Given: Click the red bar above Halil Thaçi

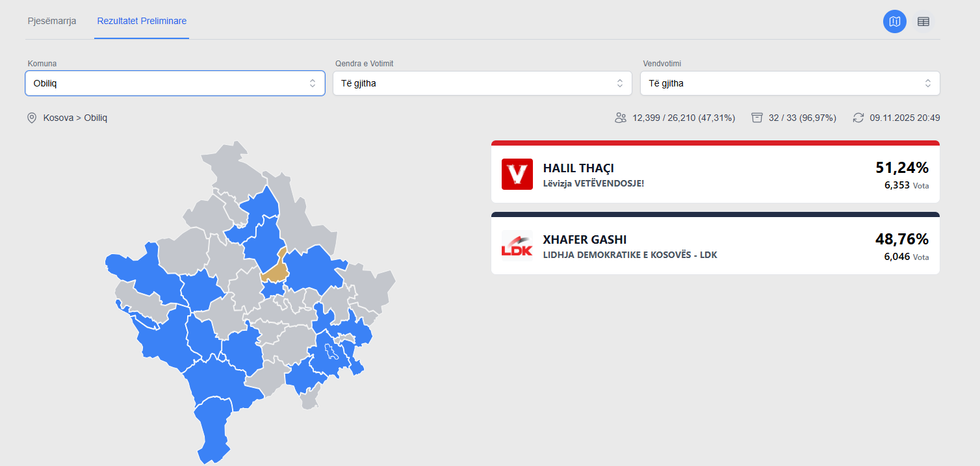Looking at the screenshot, I should pyautogui.click(x=715, y=143).
